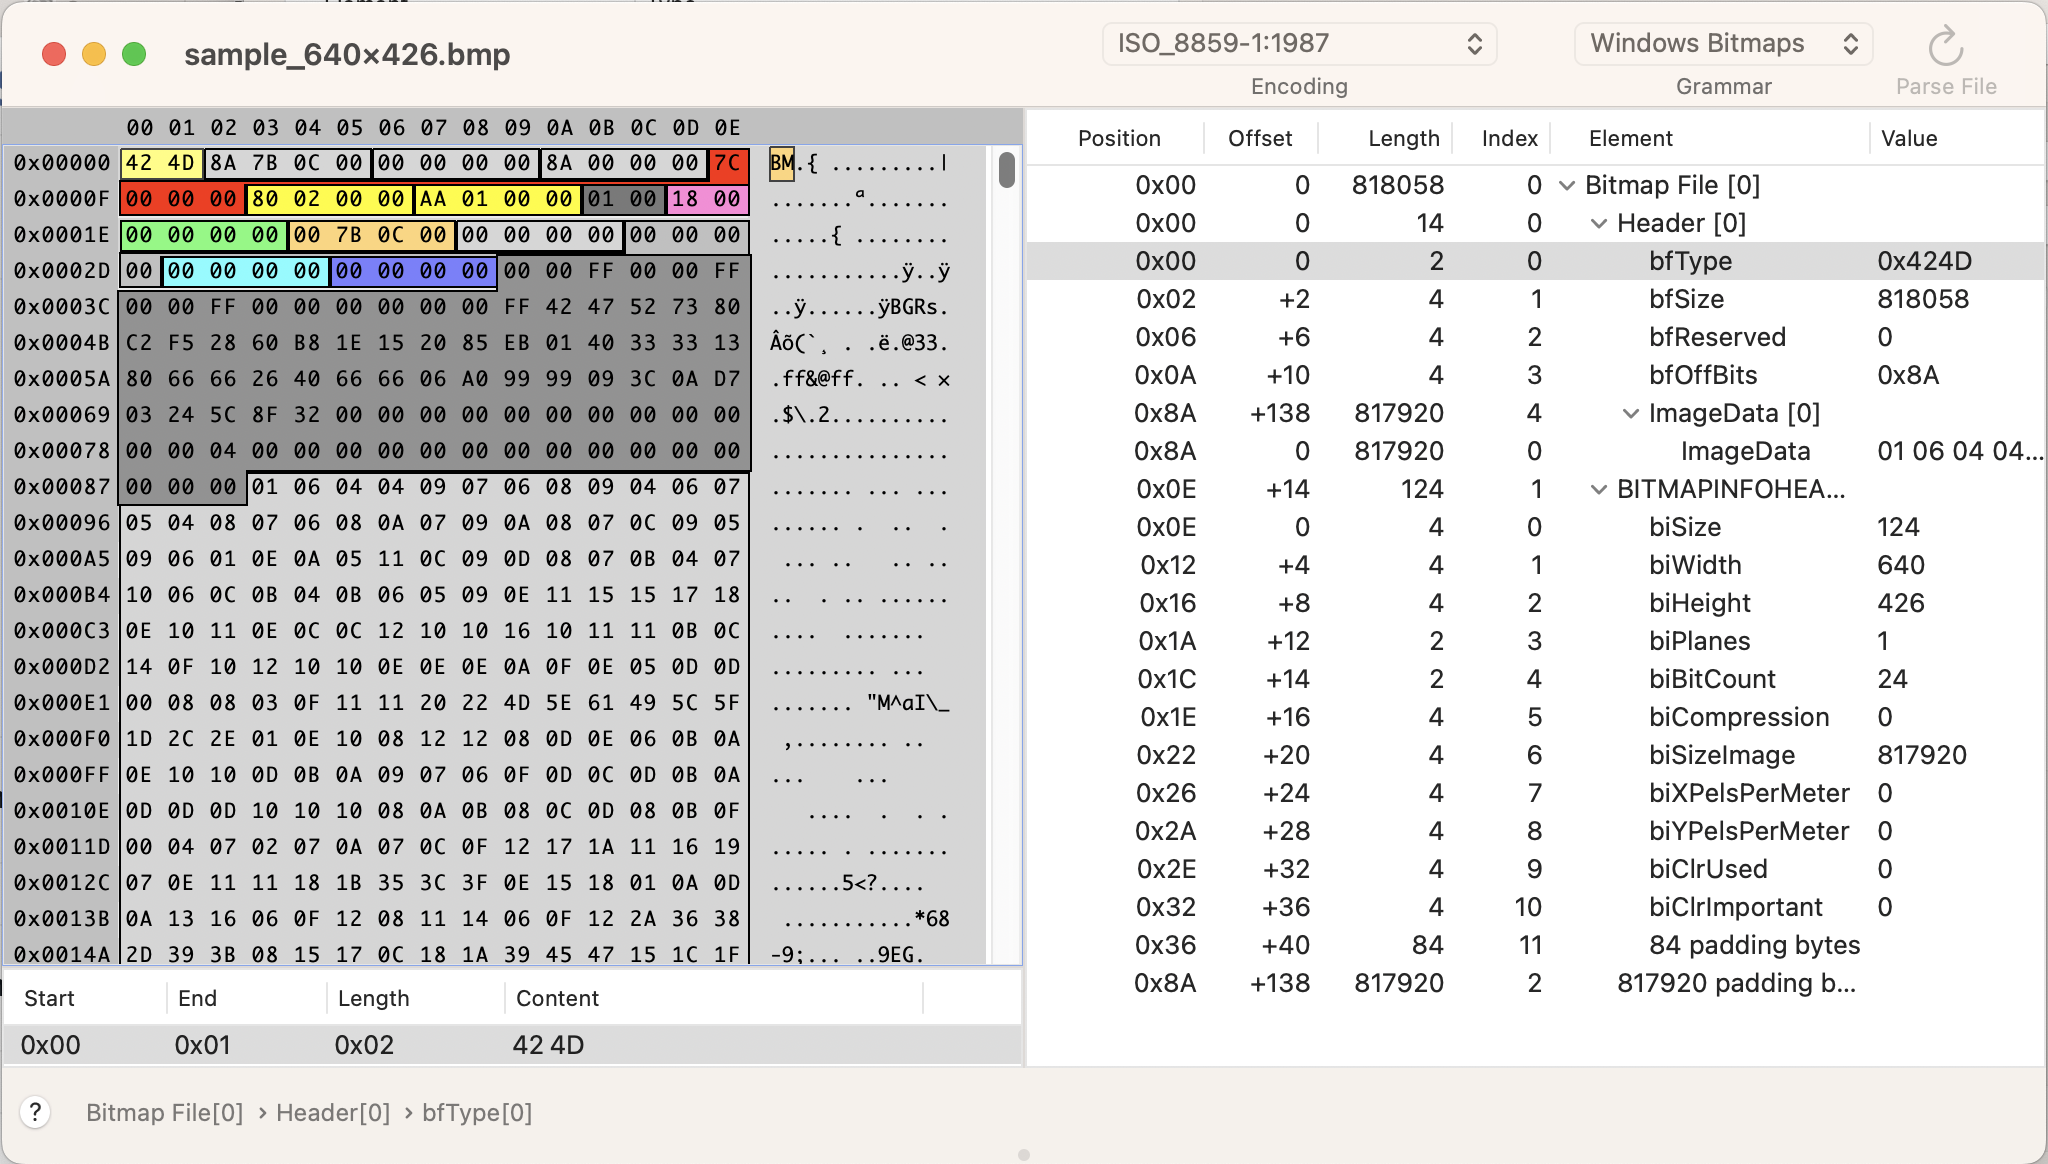Screen dimensions: 2048x1164
Task: Collapse the Bitmap File [0] node
Action: pyautogui.click(x=1567, y=185)
